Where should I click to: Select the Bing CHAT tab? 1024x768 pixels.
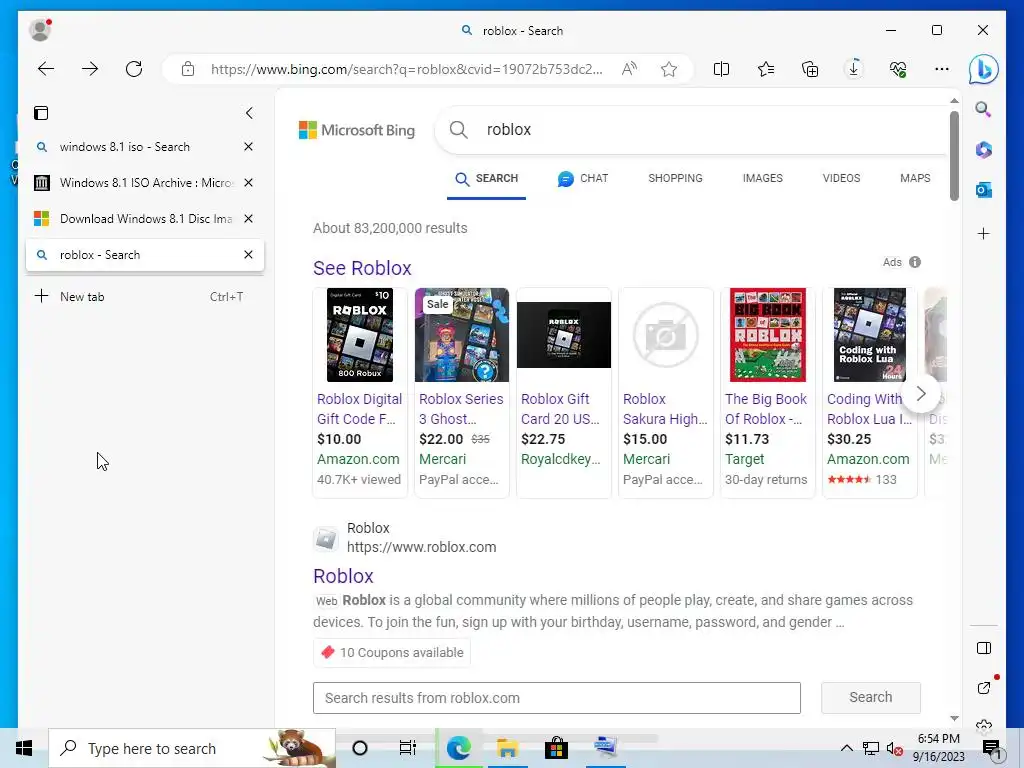(x=583, y=178)
